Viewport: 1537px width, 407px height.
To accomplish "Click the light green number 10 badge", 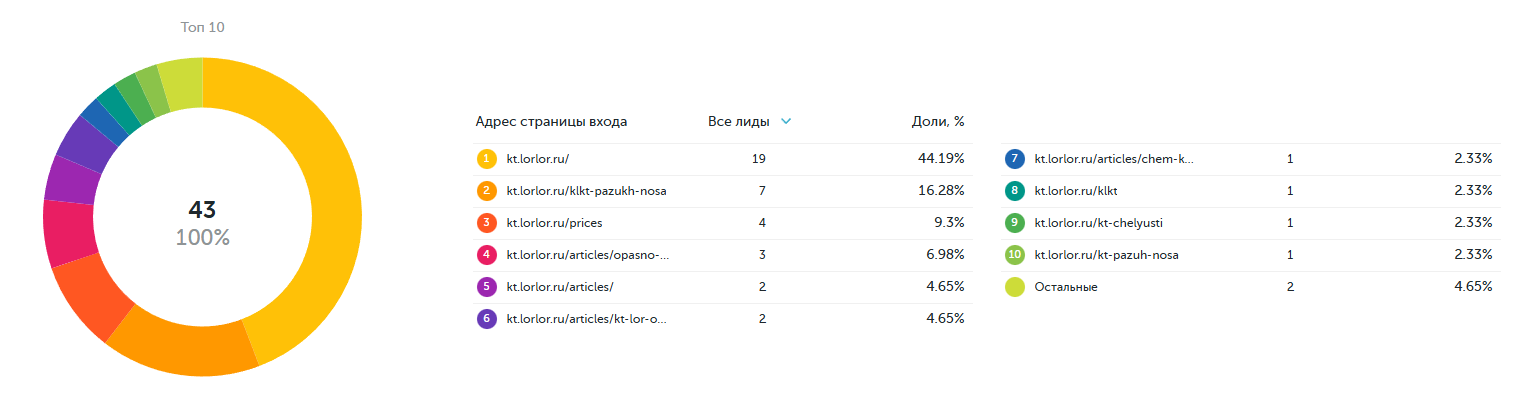I will [x=1015, y=255].
